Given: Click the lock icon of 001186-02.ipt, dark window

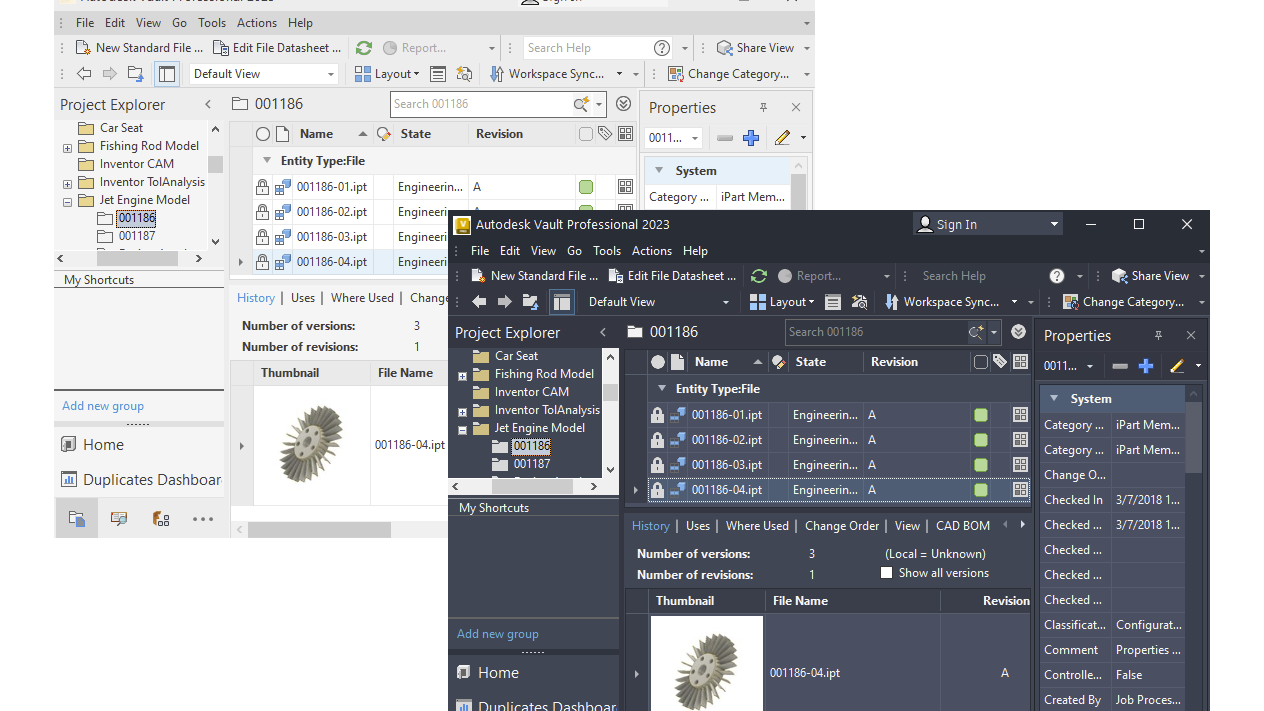Looking at the screenshot, I should coord(657,440).
